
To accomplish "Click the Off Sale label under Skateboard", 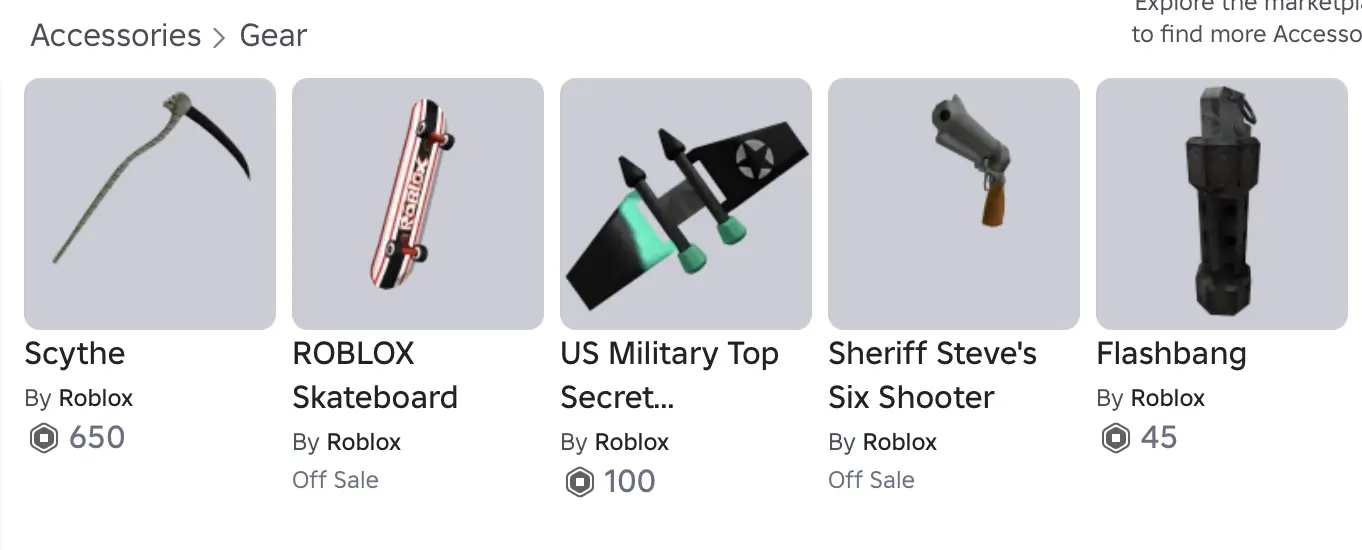I will click(335, 480).
